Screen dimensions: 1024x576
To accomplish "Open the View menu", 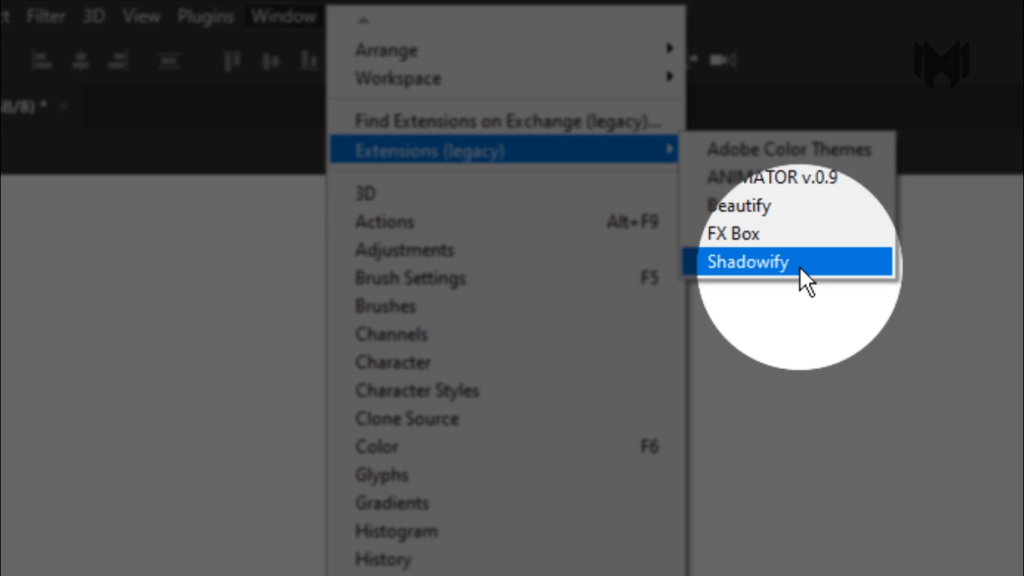I will 141,16.
